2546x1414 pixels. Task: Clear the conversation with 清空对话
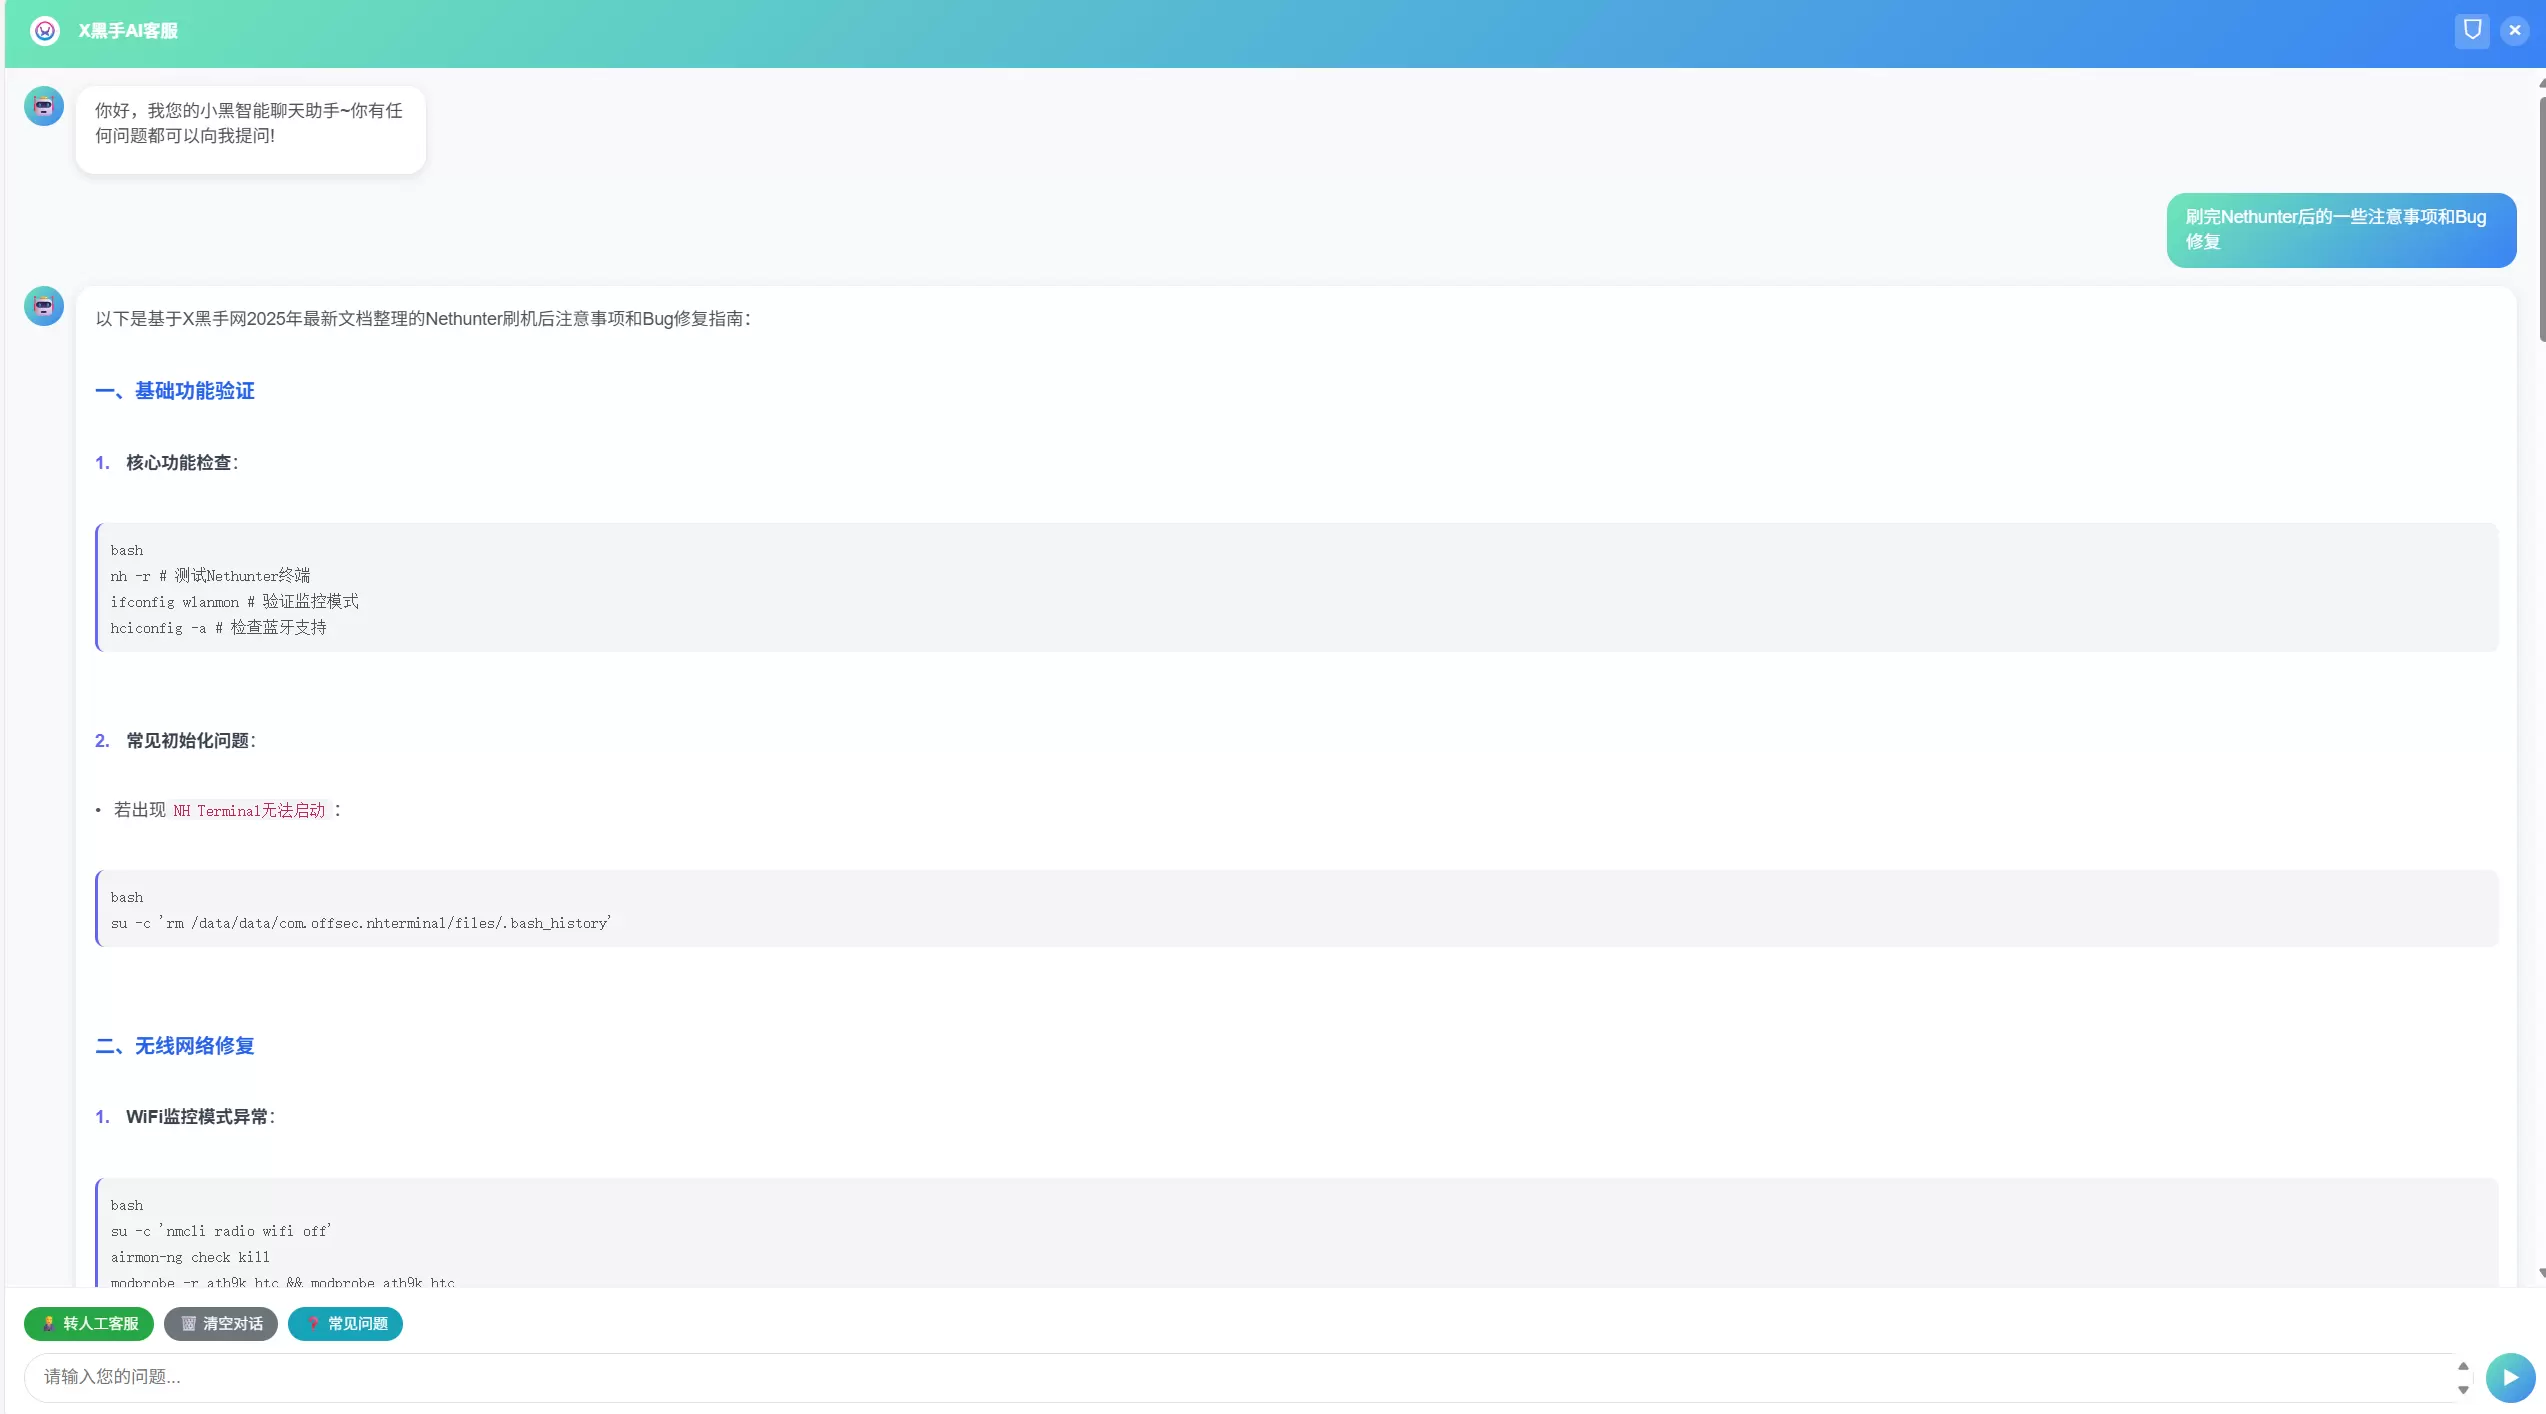(x=221, y=1323)
